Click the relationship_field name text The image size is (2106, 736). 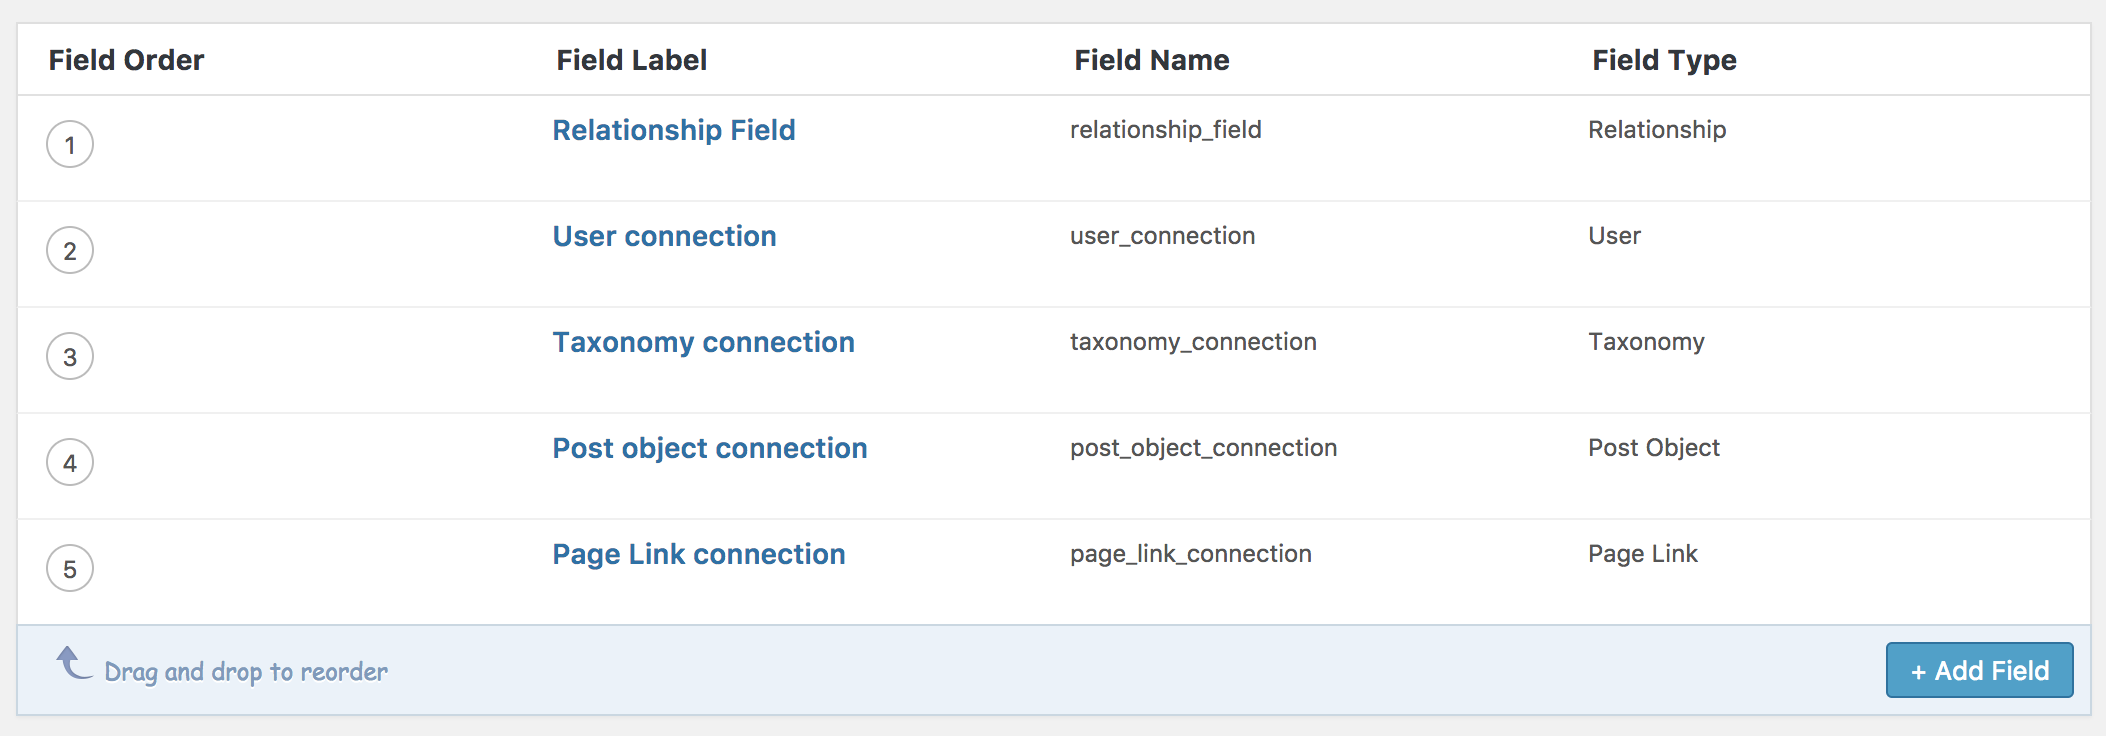coord(1166,130)
